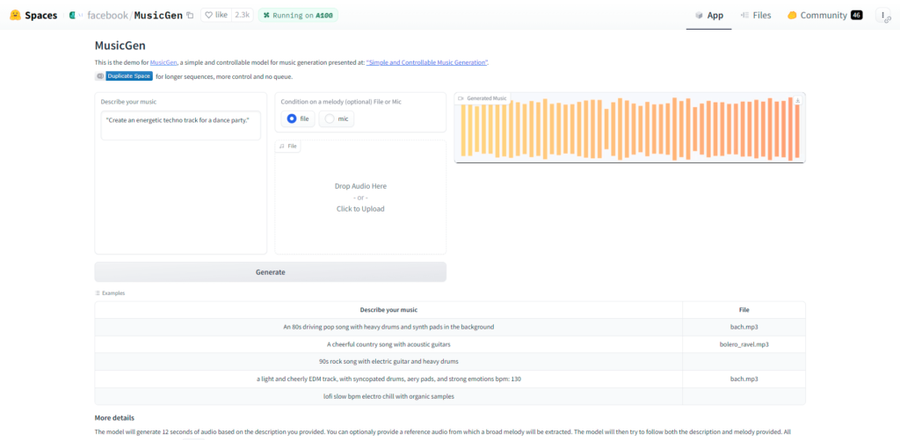Select 'A cheerful country song with acoustic guitars'
The width and height of the screenshot is (900, 440).
(x=389, y=345)
